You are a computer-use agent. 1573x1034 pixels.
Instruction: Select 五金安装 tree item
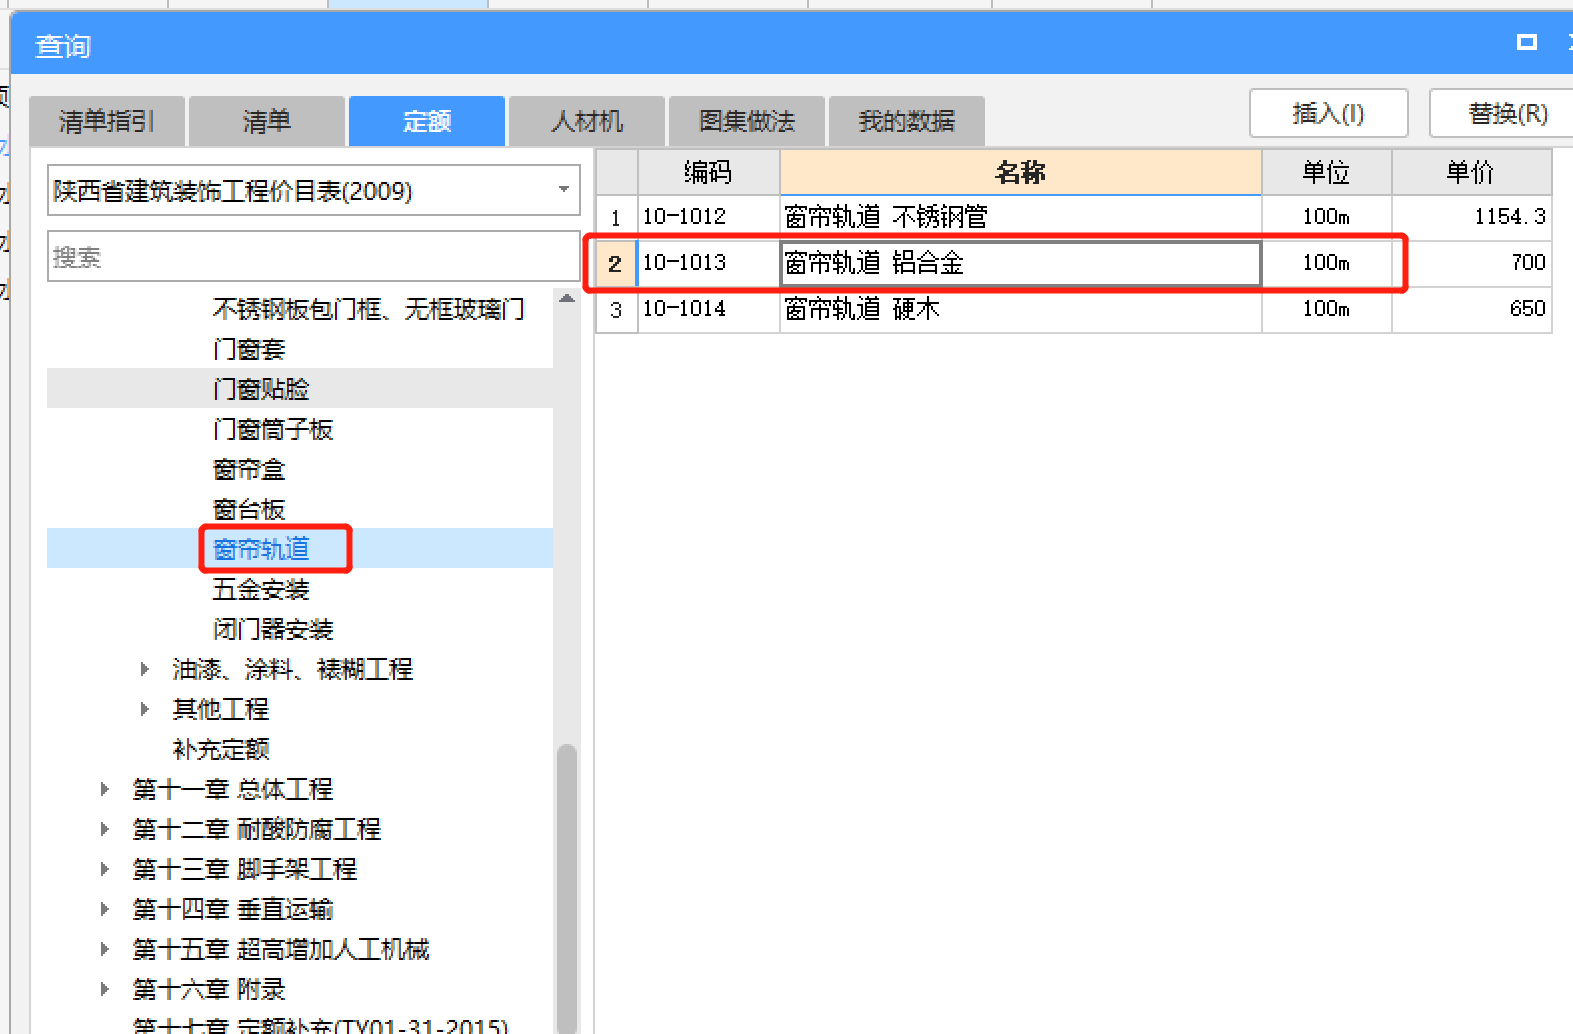pos(261,589)
